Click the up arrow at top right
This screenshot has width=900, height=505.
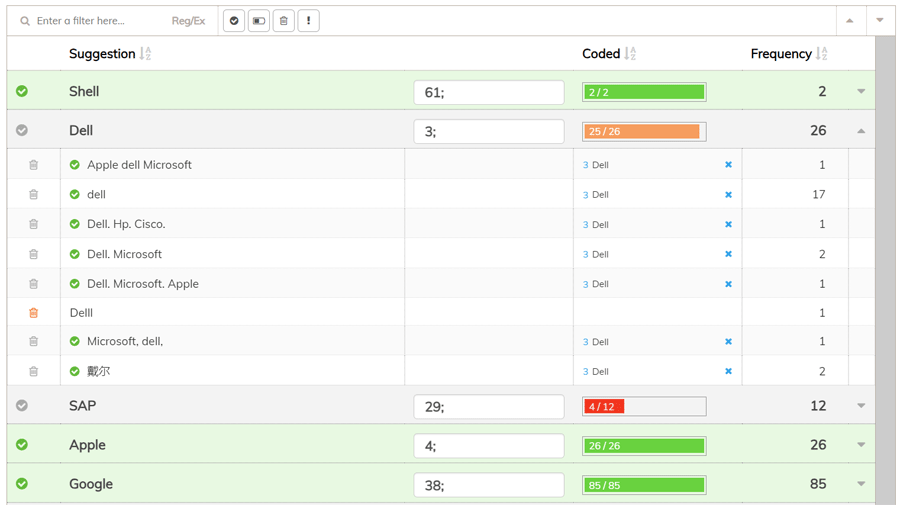(850, 21)
